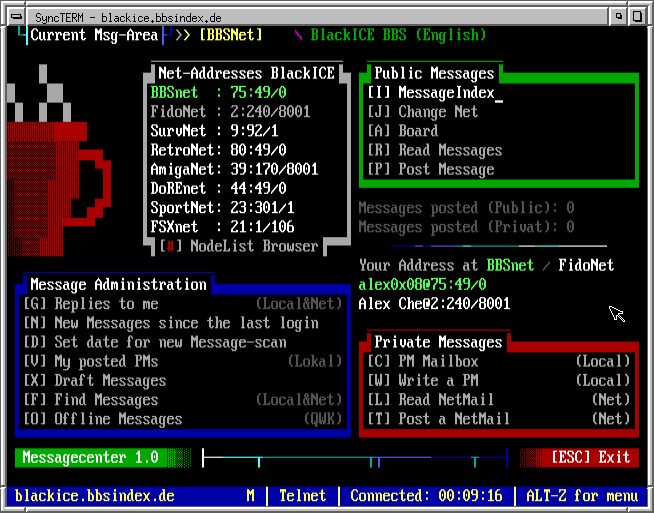Click the alex0x08@75:49/0 address
The width and height of the screenshot is (654, 513).
423,284
